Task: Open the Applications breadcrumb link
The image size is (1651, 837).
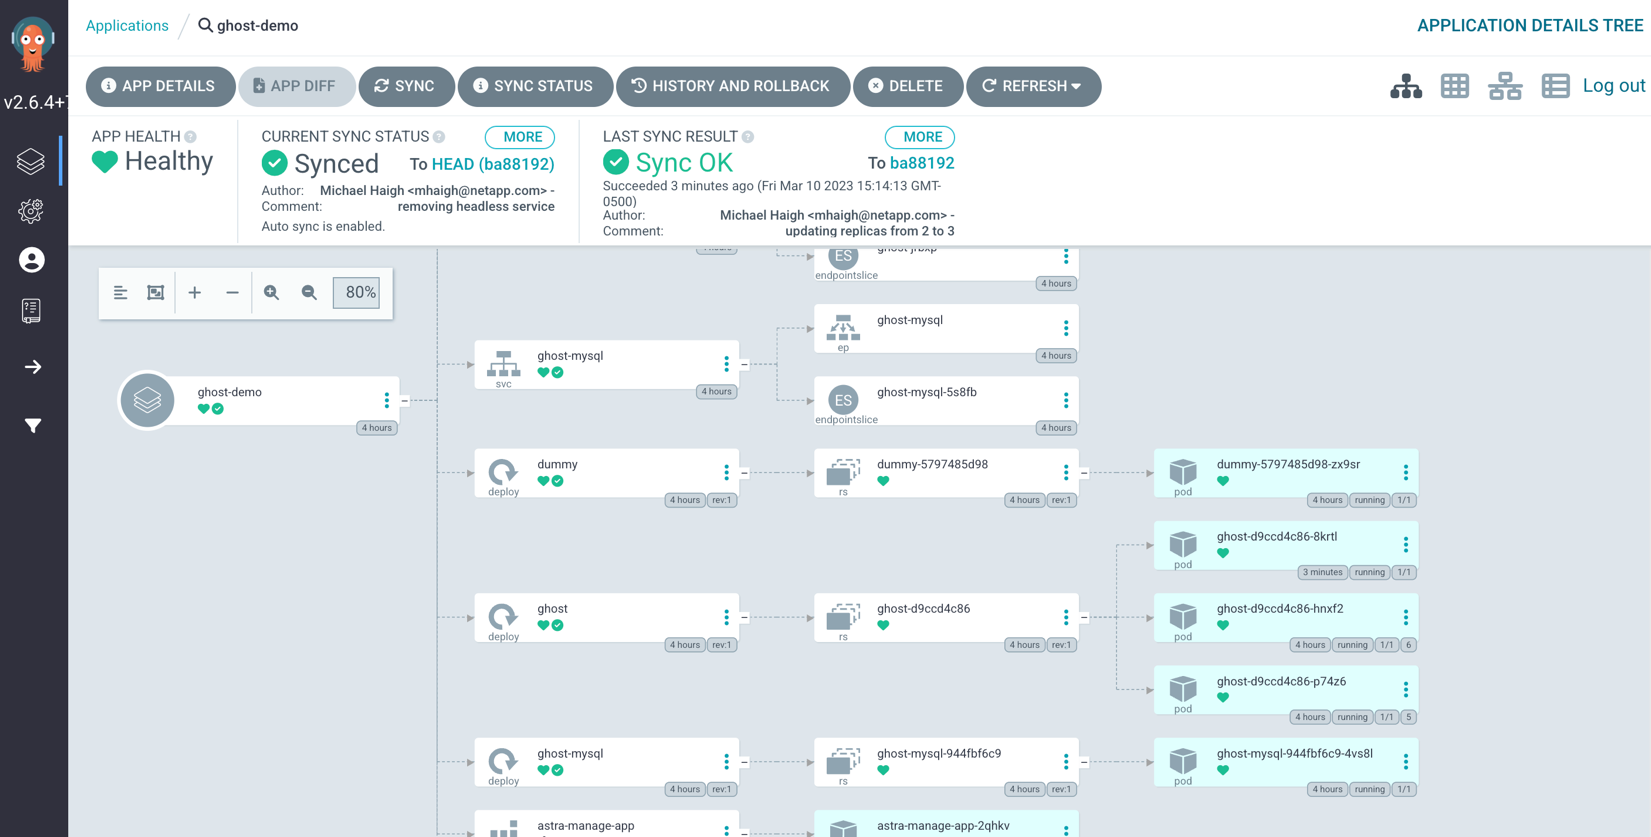Action: click(x=127, y=26)
